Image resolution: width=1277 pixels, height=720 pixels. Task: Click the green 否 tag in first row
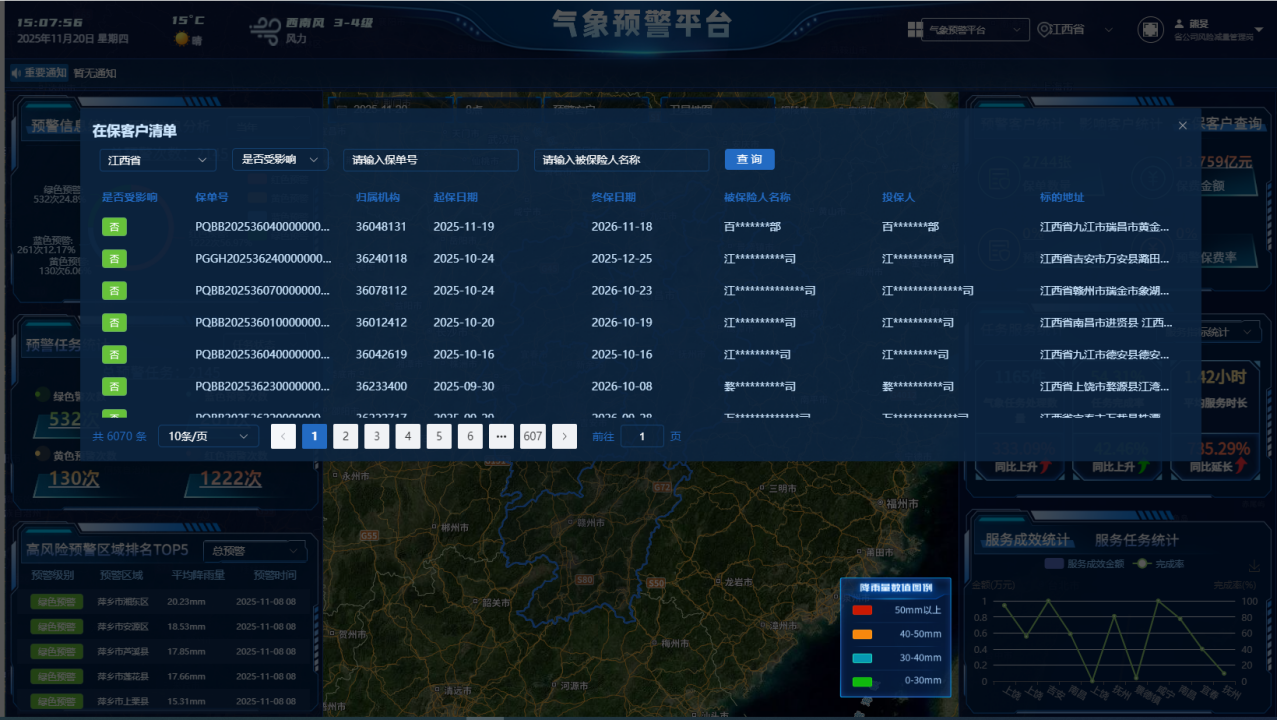114,227
